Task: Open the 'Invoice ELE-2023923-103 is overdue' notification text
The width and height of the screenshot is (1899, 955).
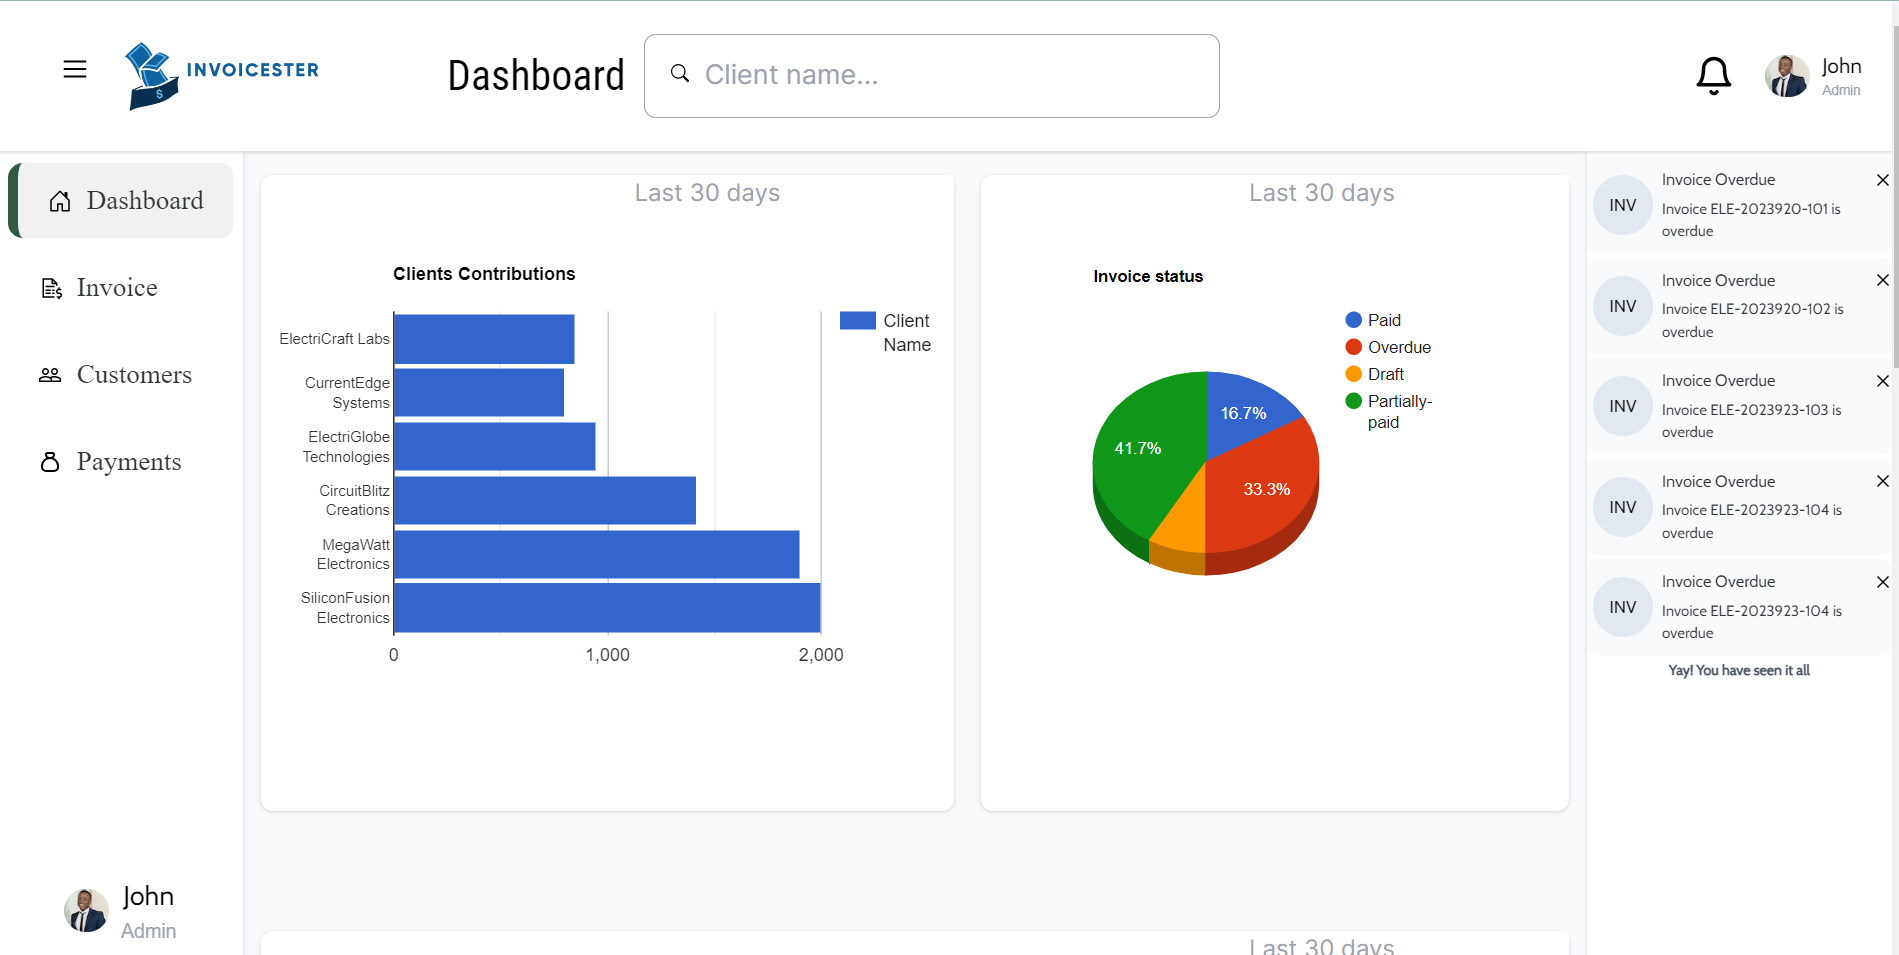Action: (1751, 421)
